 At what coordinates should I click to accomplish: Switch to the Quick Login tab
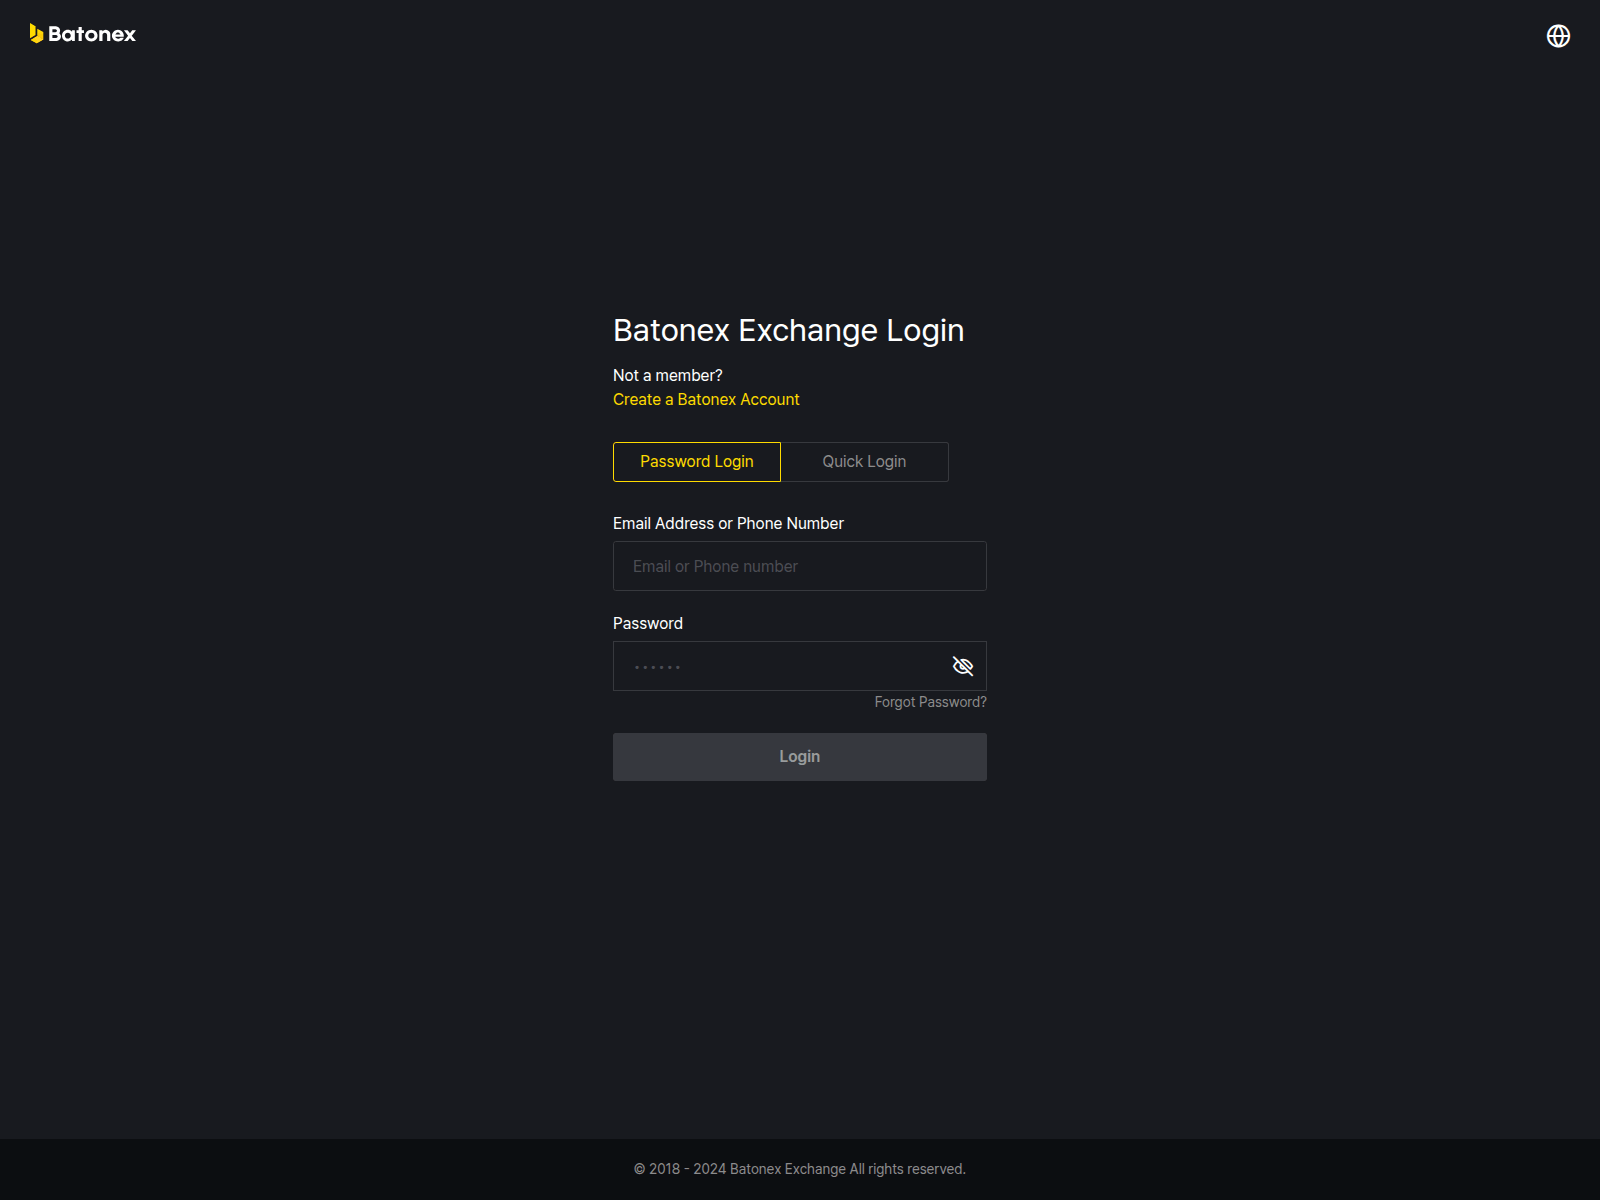(x=863, y=461)
